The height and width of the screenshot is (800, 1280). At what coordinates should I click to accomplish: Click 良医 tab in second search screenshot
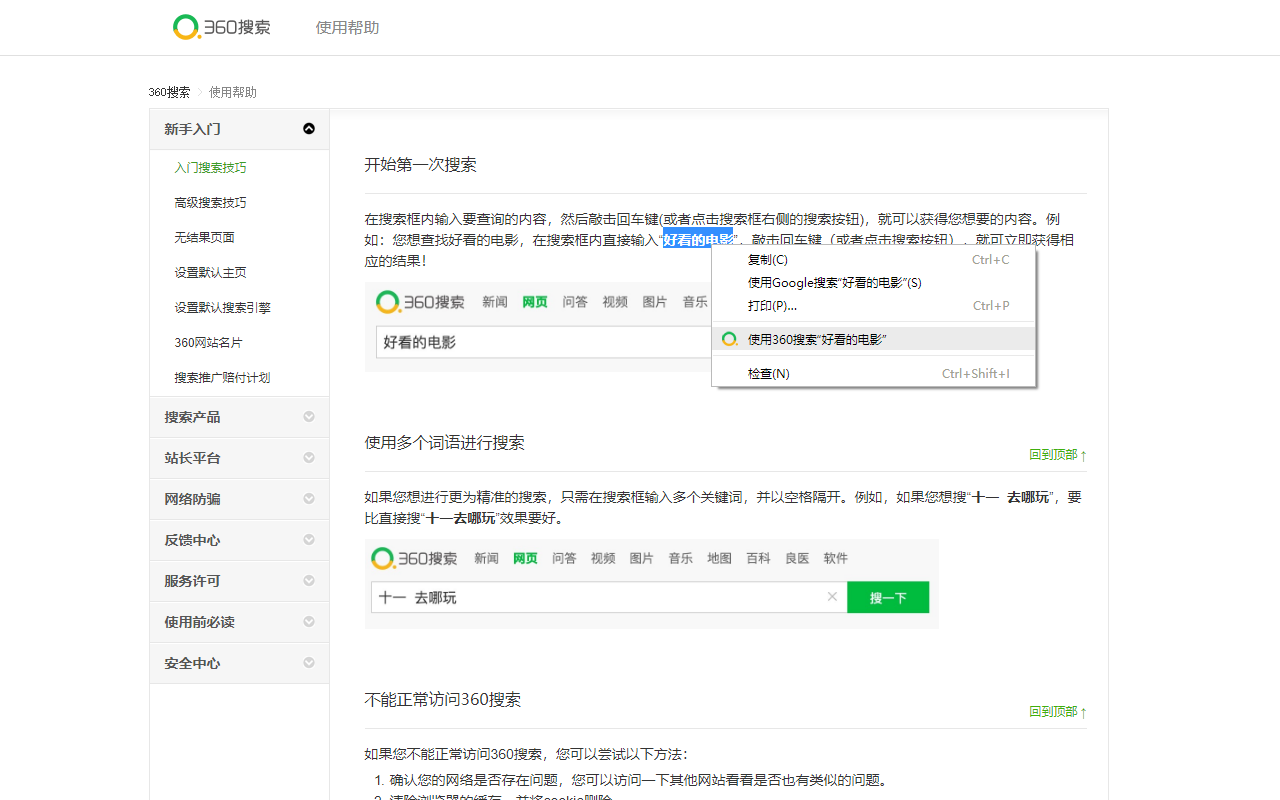click(x=797, y=558)
